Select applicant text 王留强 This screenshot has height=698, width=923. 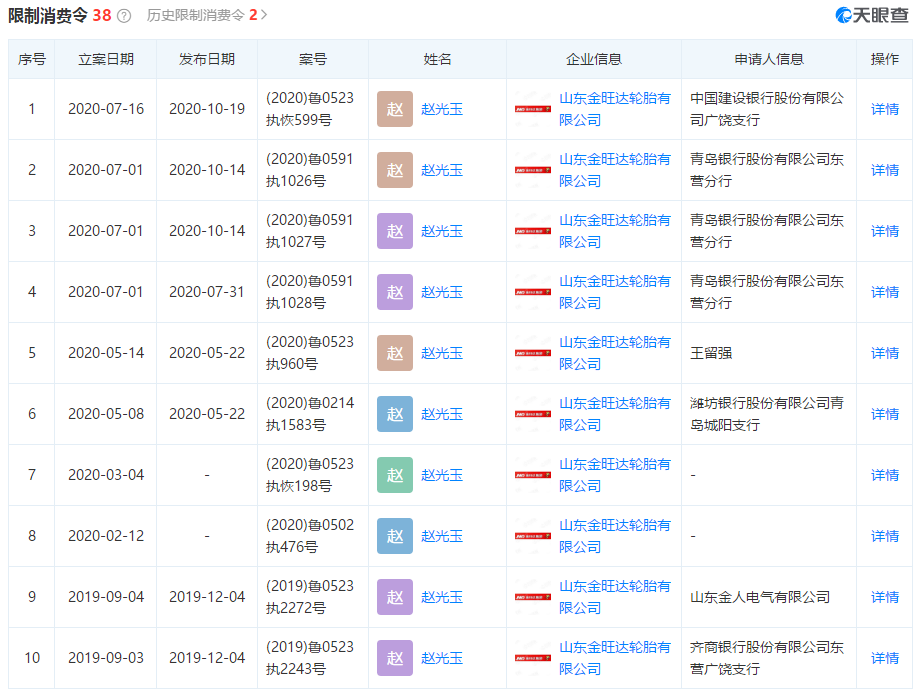pos(711,353)
